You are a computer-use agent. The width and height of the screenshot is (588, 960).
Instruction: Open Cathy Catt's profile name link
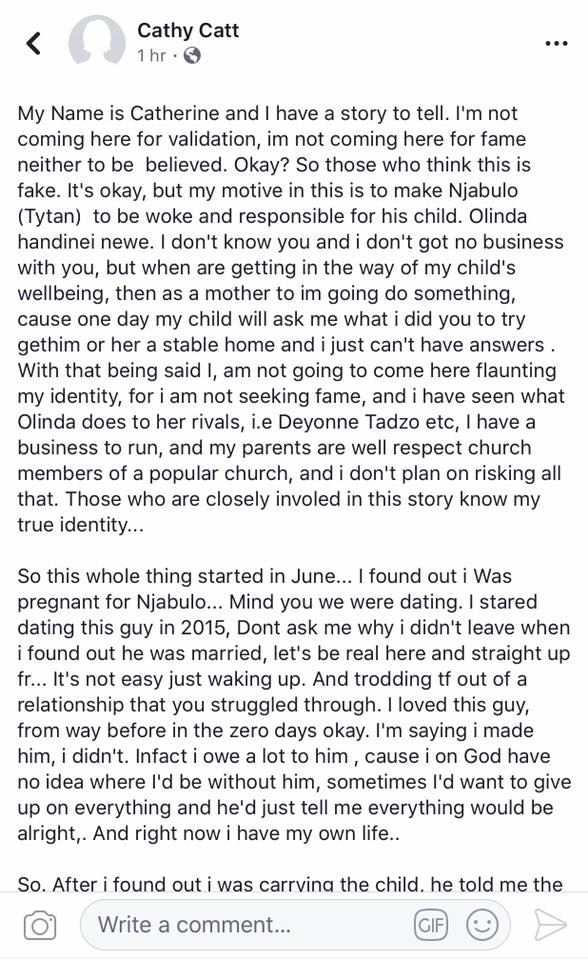[188, 30]
